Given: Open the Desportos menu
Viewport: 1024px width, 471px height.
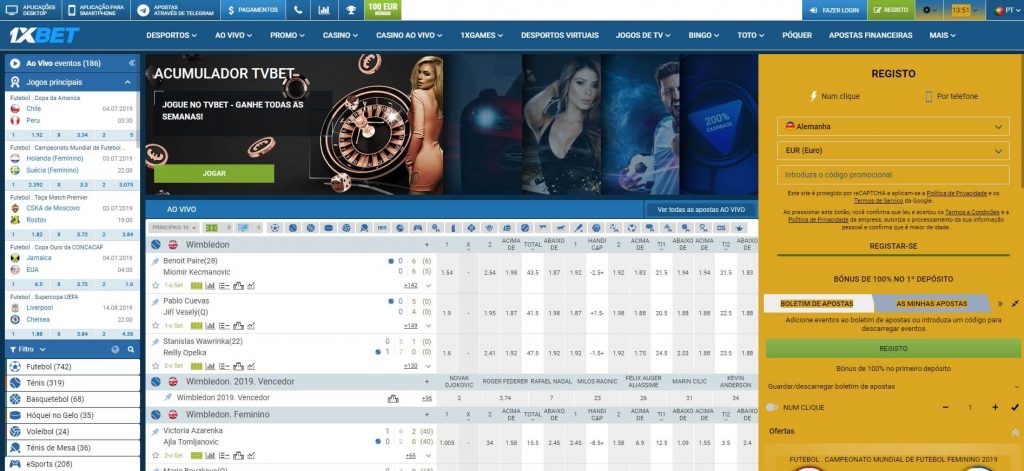Looking at the screenshot, I should [171, 35].
